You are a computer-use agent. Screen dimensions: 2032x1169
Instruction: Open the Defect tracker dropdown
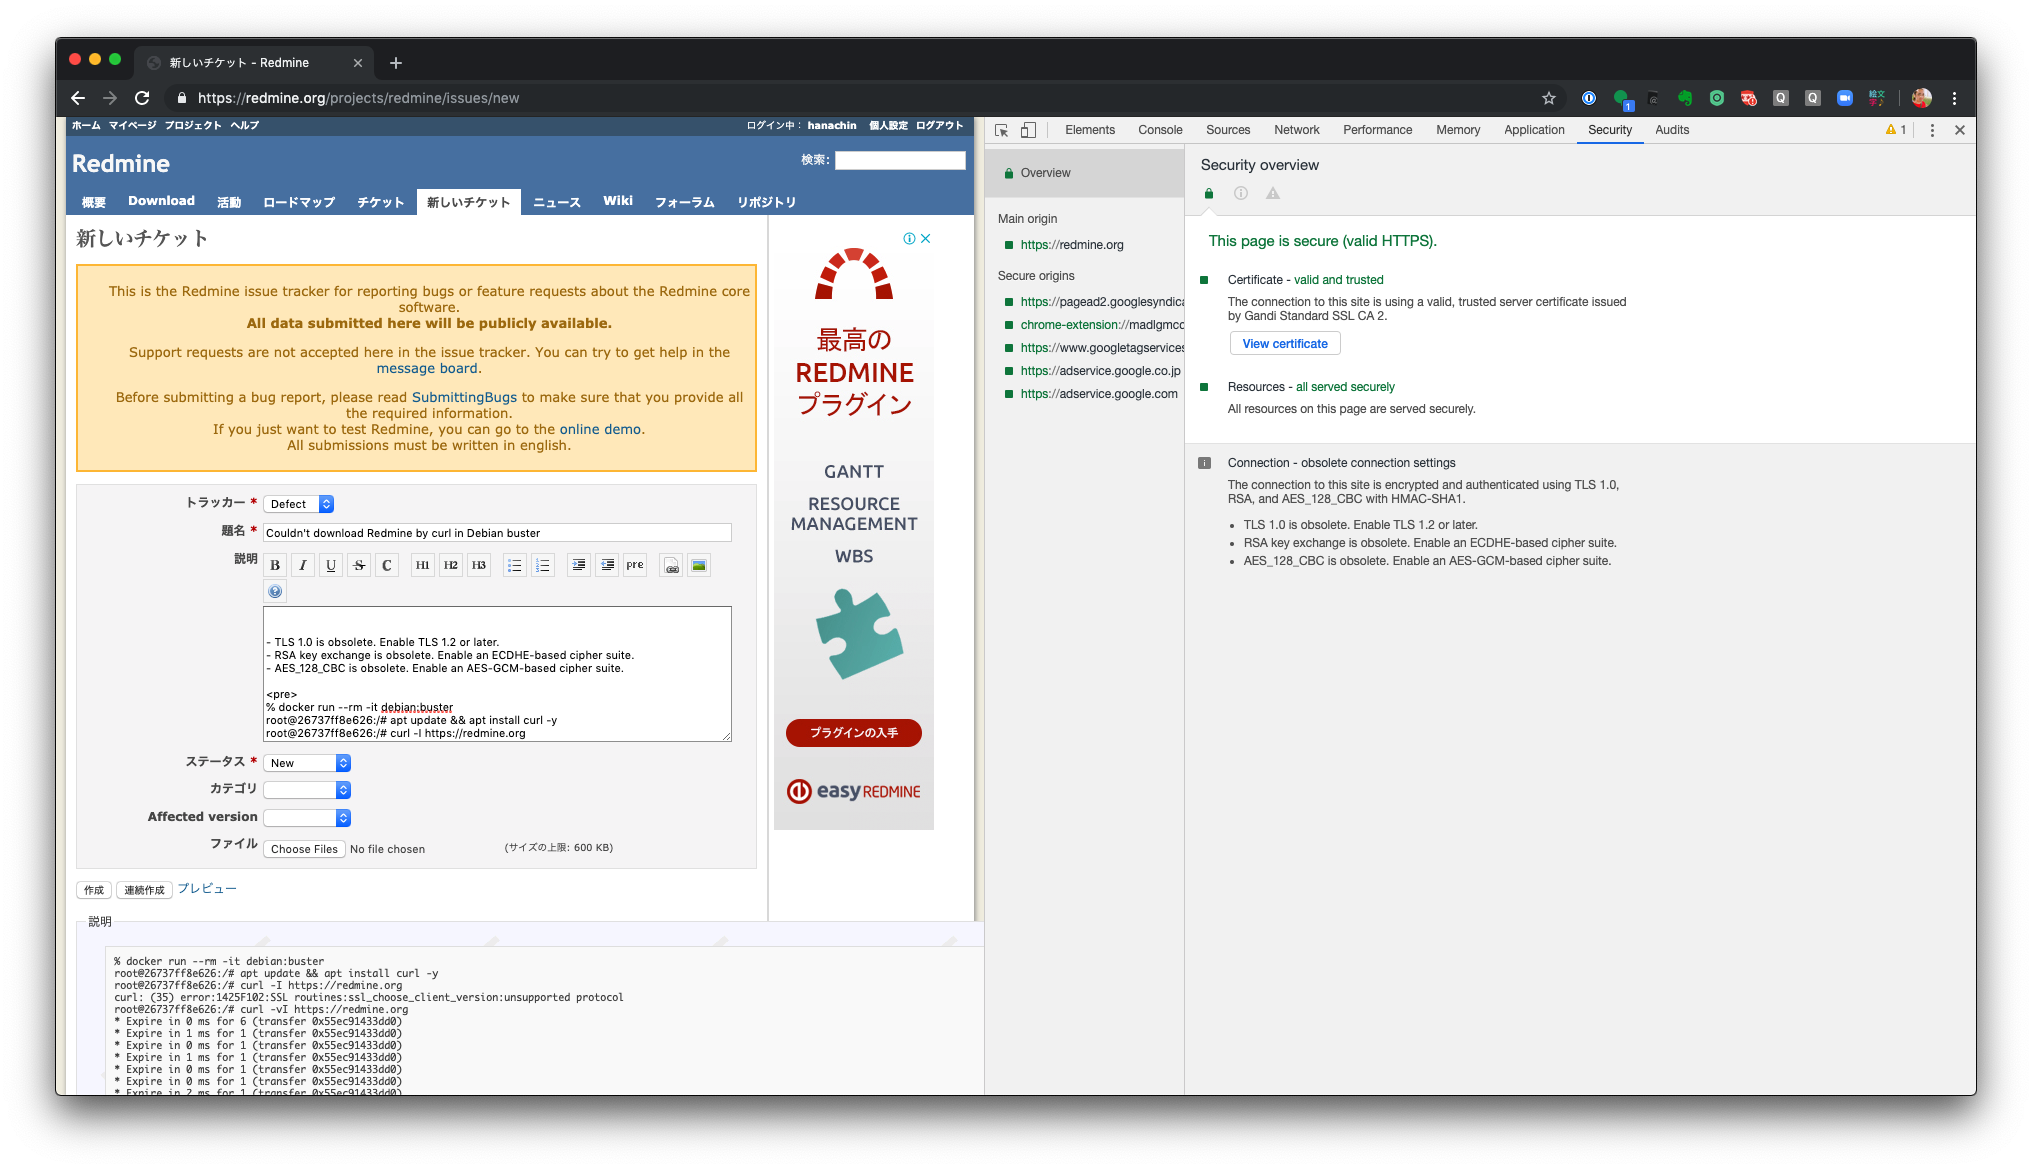(299, 504)
